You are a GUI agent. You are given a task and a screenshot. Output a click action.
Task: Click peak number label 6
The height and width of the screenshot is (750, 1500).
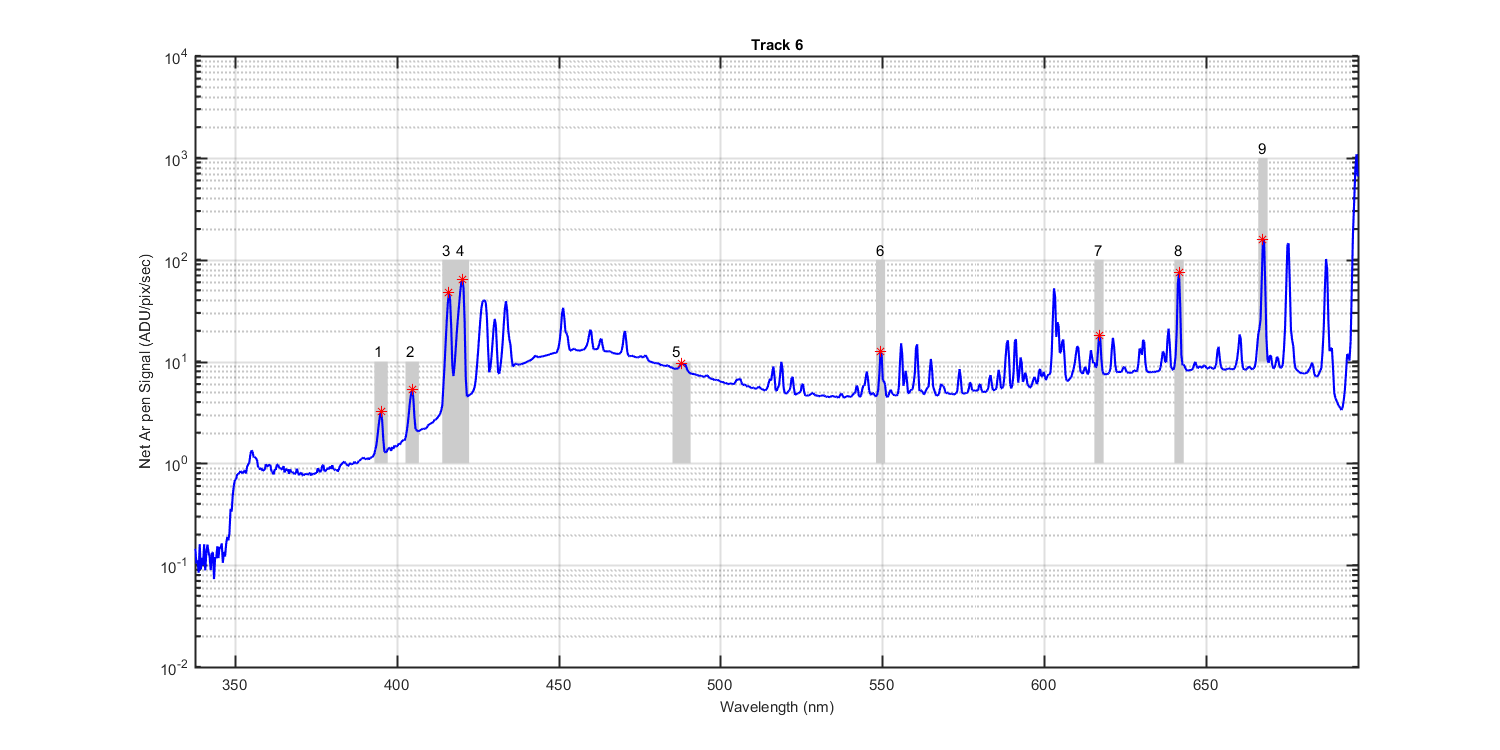[x=880, y=250]
